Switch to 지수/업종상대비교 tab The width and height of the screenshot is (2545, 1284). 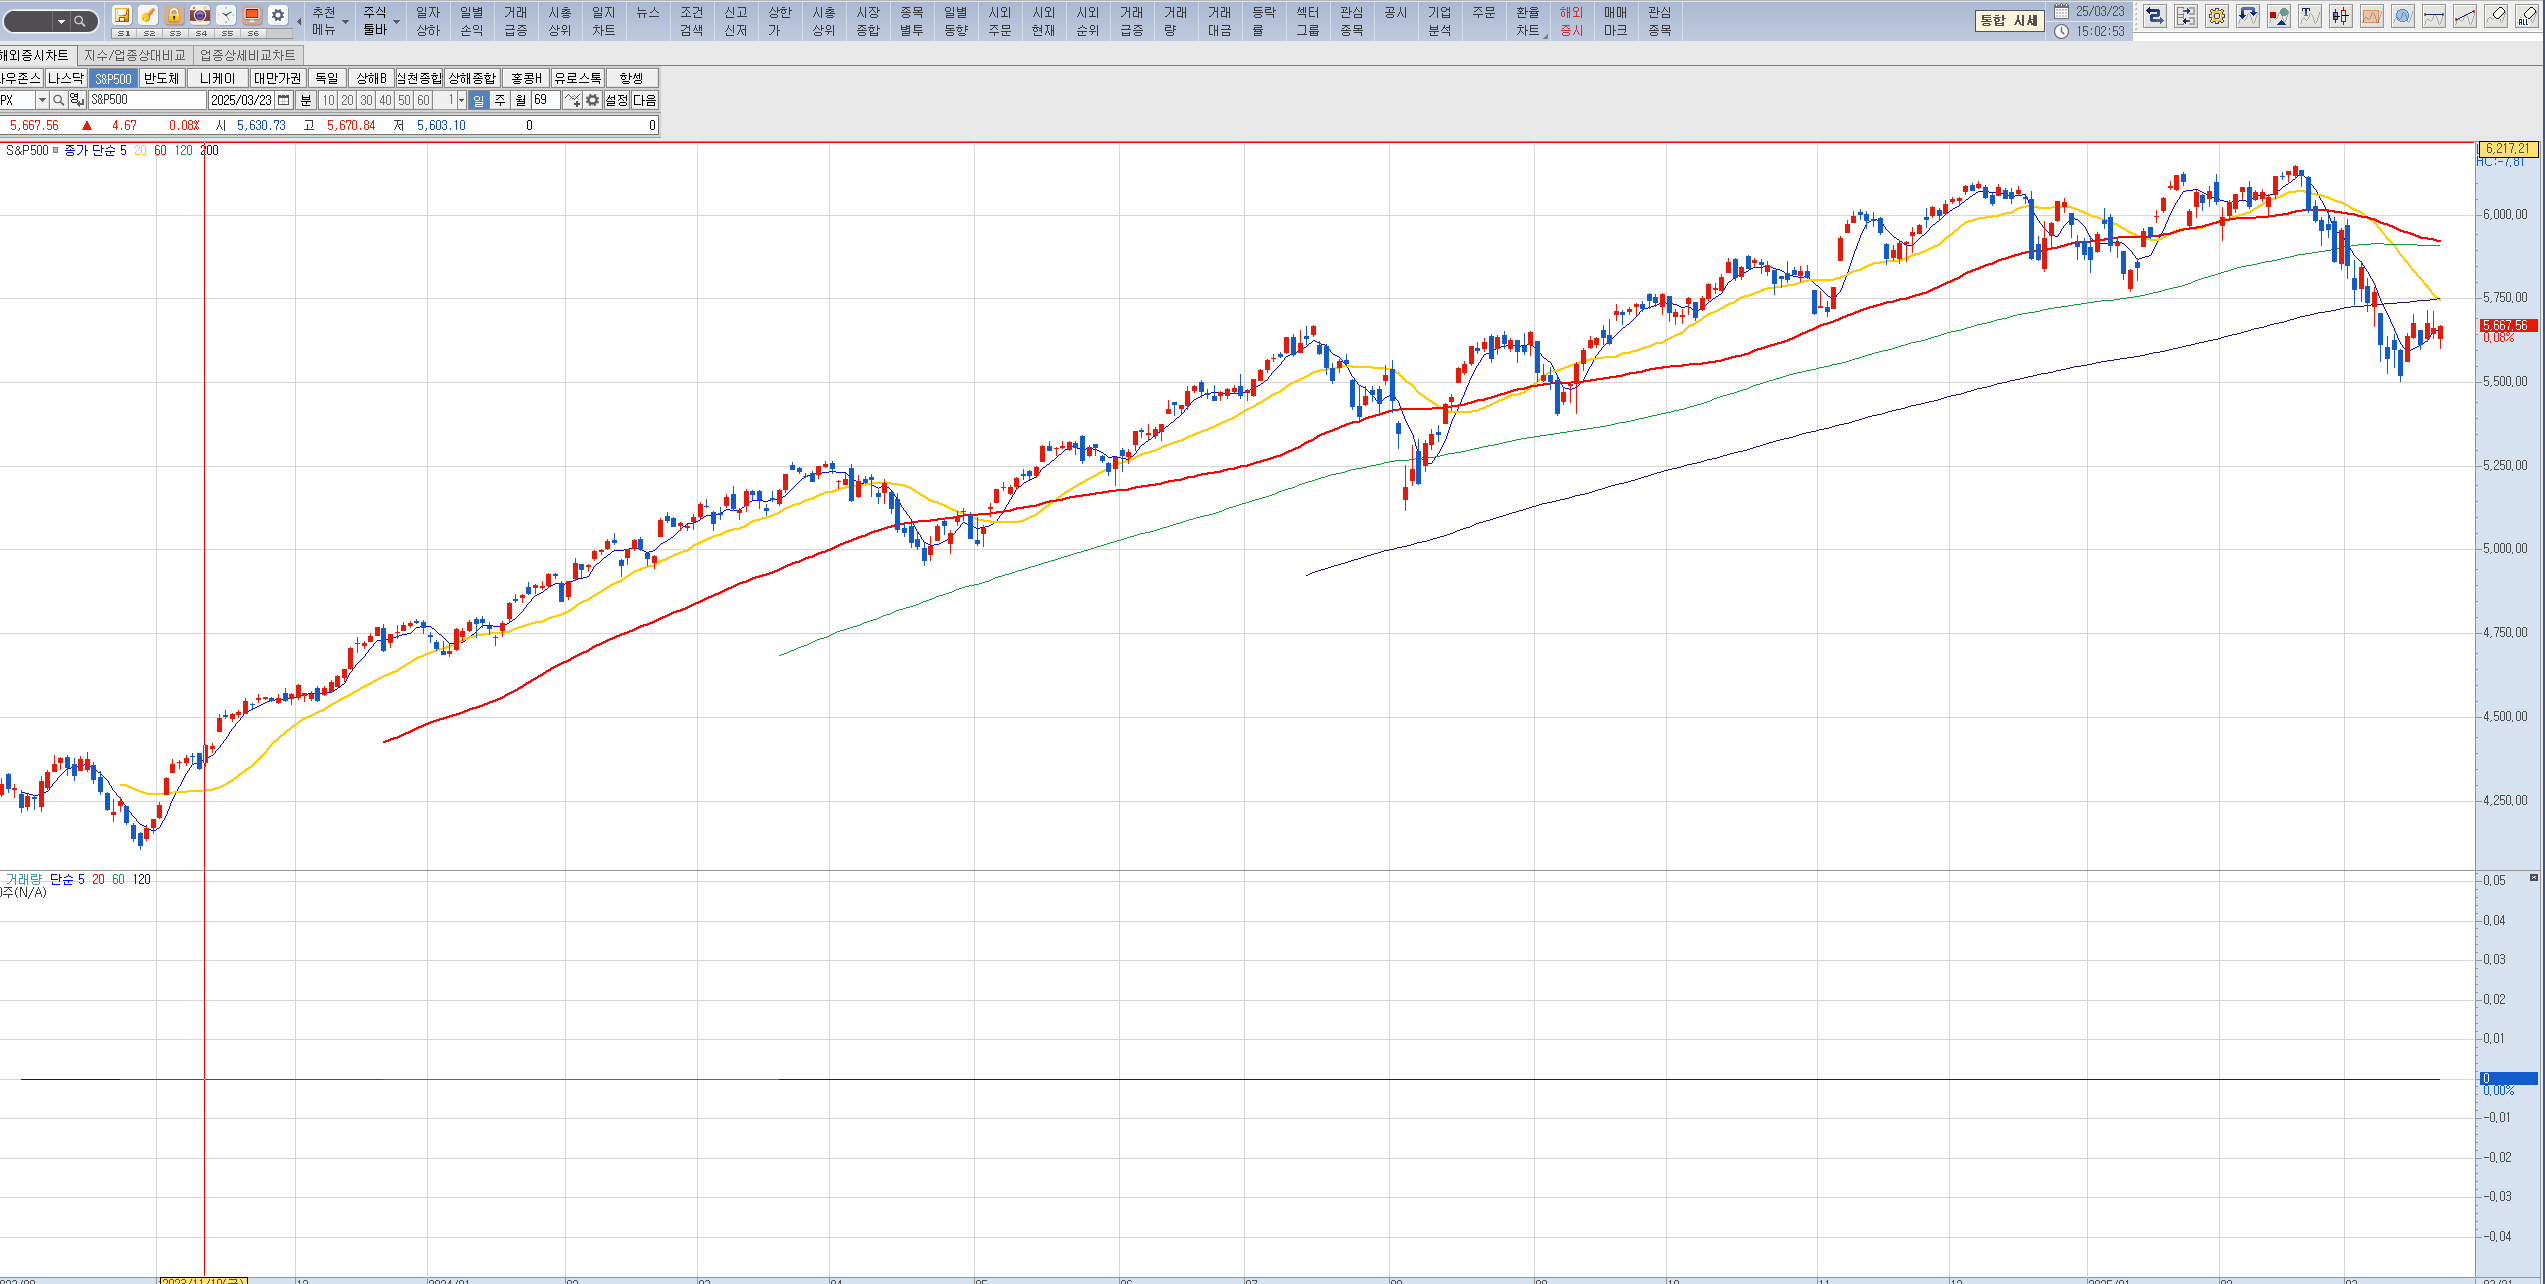pyautogui.click(x=135, y=55)
